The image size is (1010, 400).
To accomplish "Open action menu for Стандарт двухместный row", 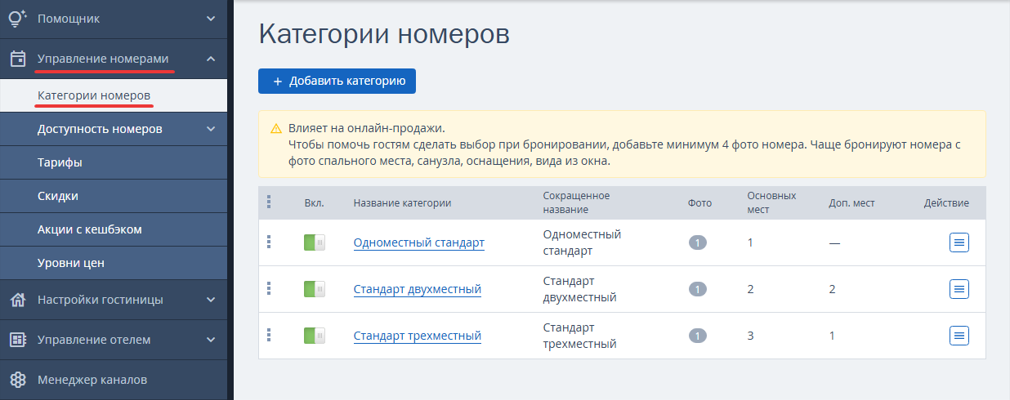I will pyautogui.click(x=959, y=289).
